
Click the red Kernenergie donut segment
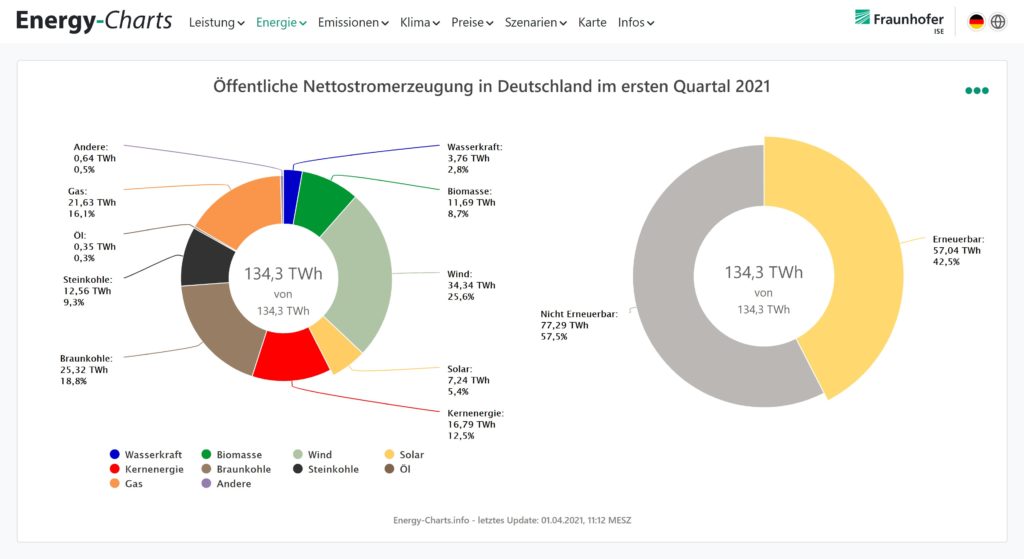288,358
